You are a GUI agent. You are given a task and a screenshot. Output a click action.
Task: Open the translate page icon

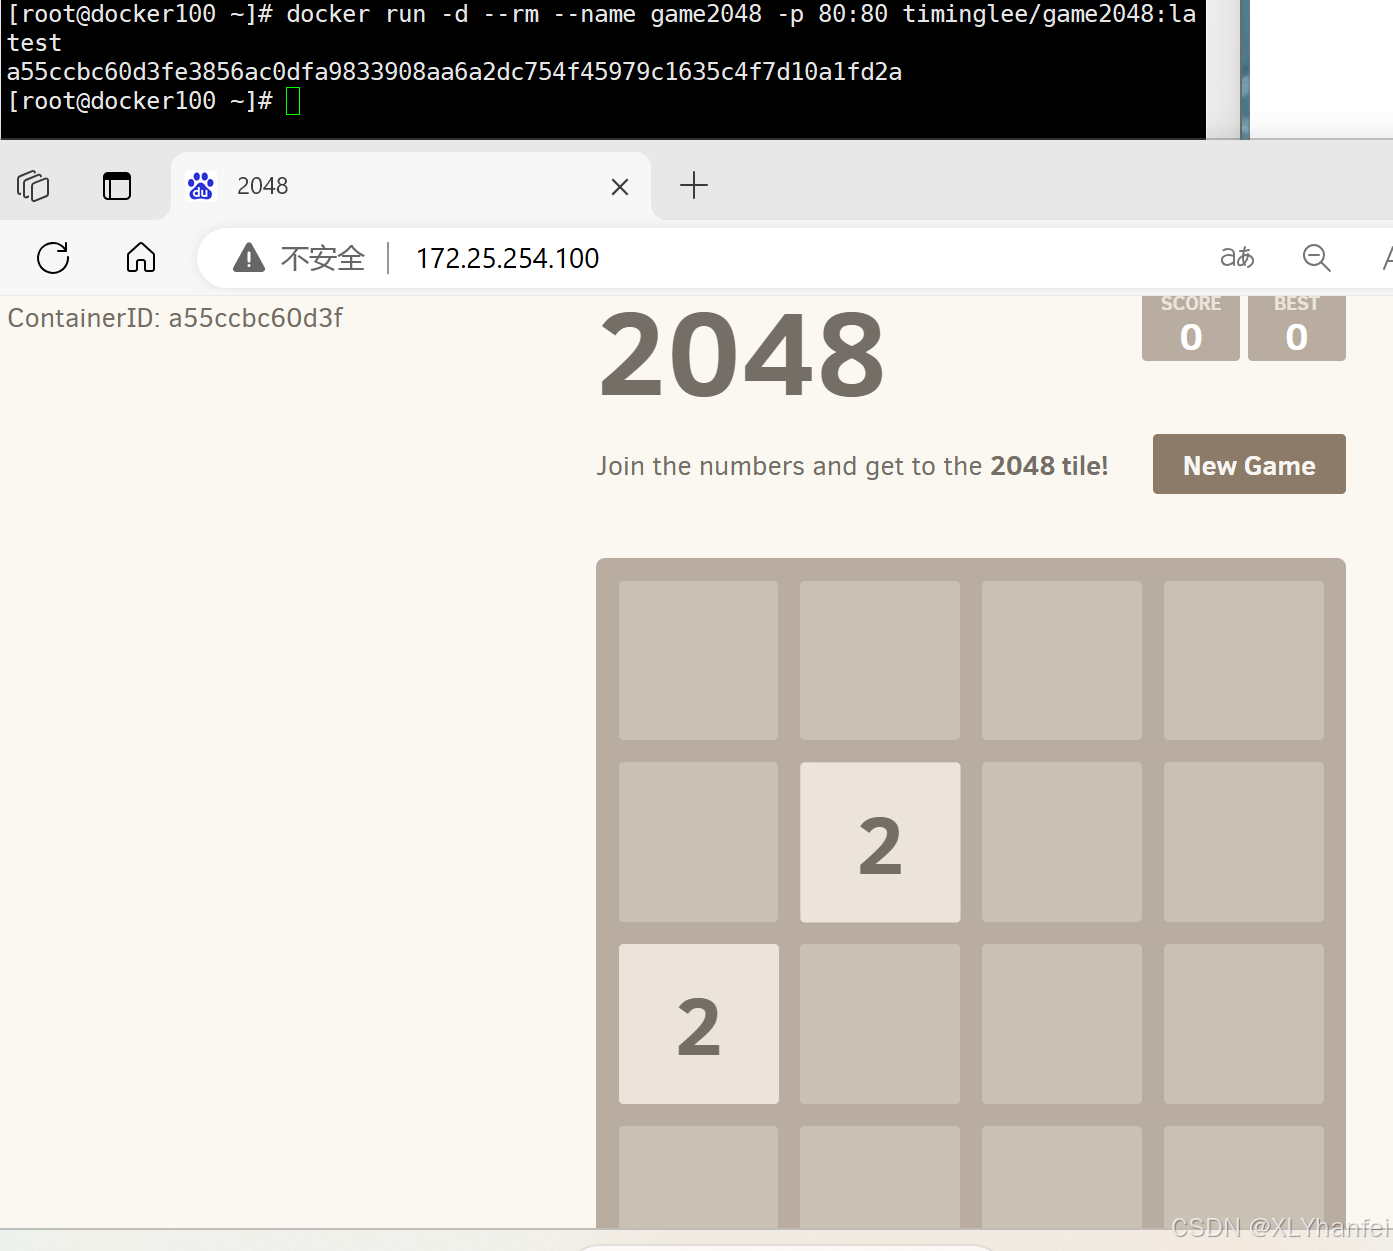tap(1237, 258)
